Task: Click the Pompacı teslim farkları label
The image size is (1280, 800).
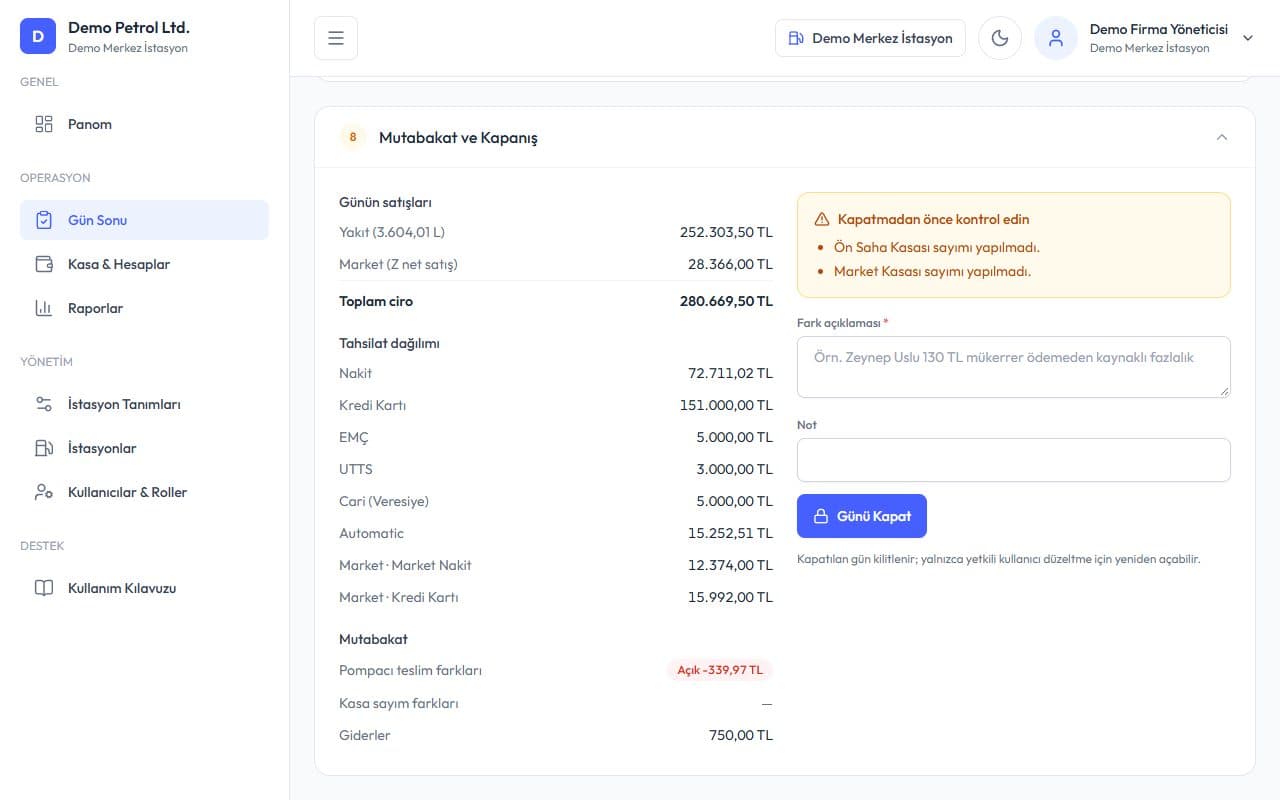Action: point(410,670)
